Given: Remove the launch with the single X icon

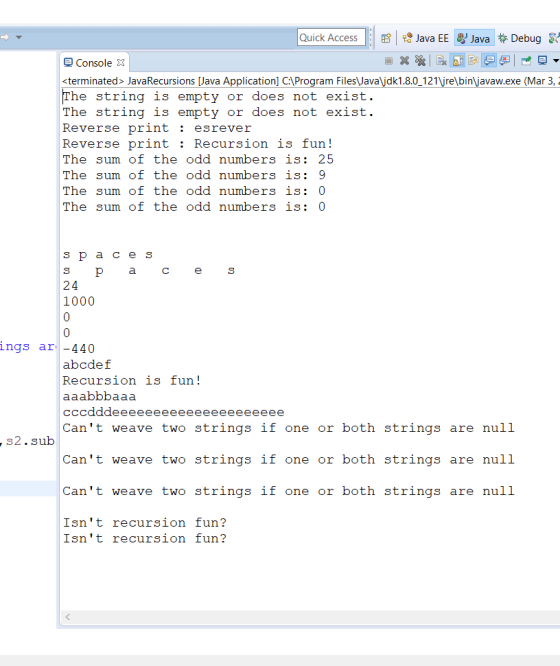Looking at the screenshot, I should [404, 61].
